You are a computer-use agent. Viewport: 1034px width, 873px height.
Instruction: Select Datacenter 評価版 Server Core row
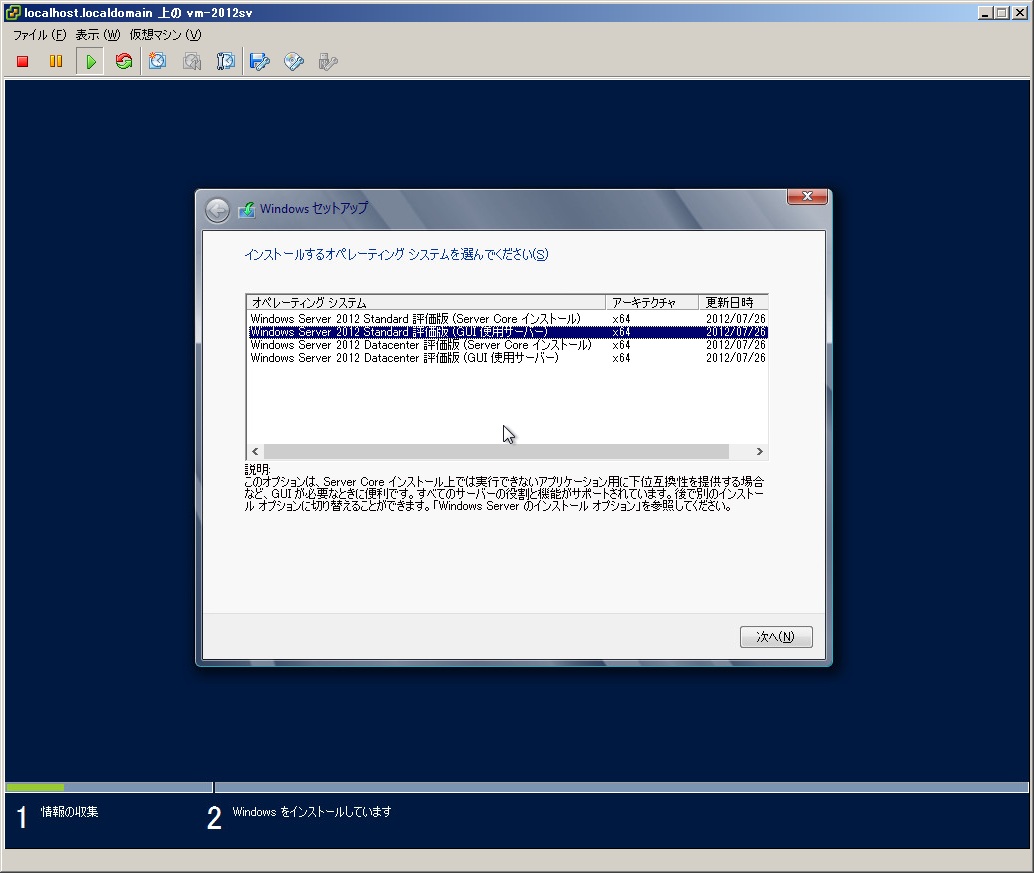[508, 346]
